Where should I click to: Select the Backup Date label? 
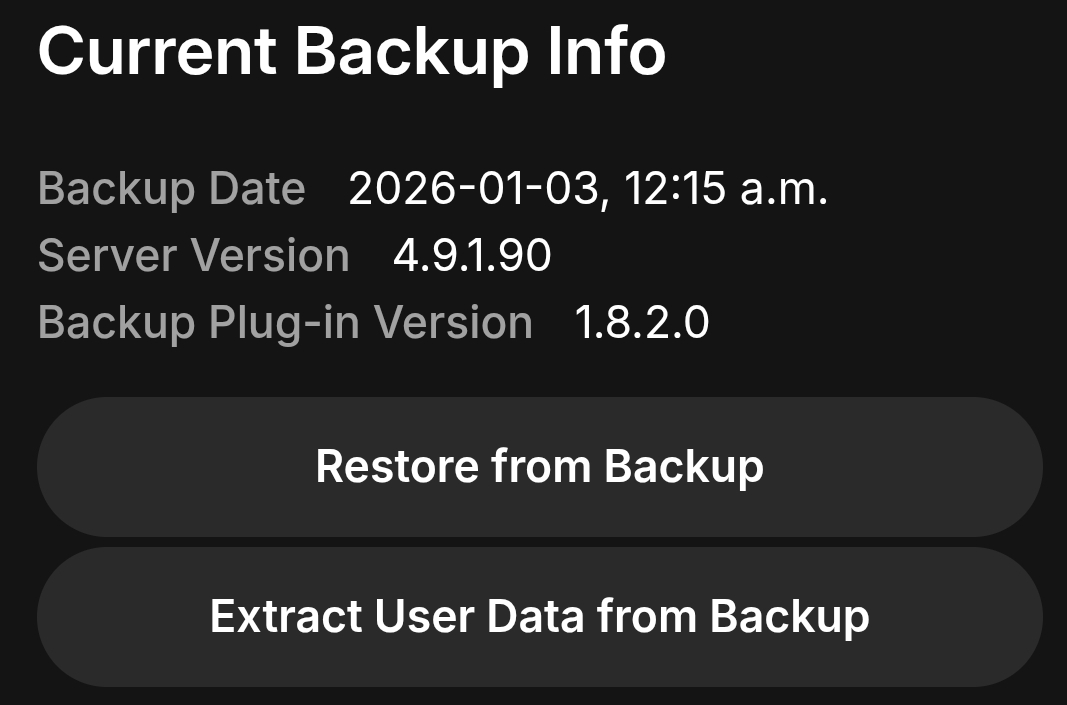click(x=171, y=189)
